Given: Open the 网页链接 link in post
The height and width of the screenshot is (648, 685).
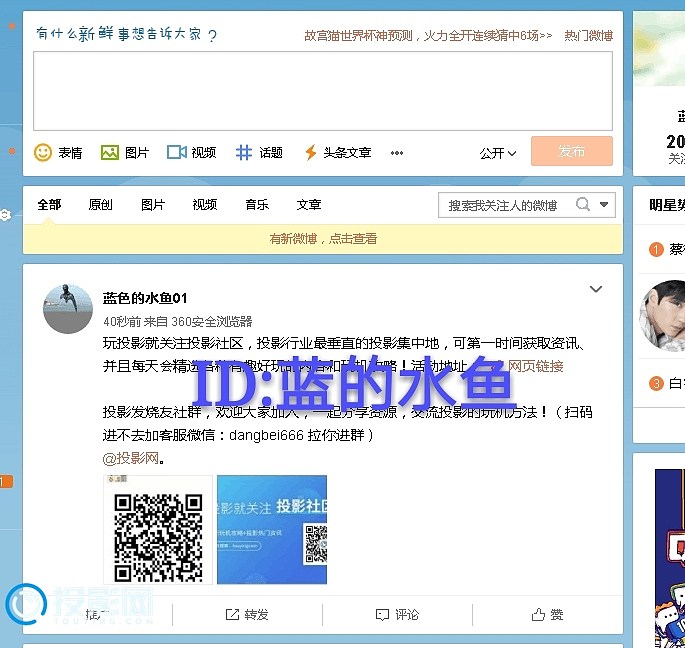Looking at the screenshot, I should (535, 366).
